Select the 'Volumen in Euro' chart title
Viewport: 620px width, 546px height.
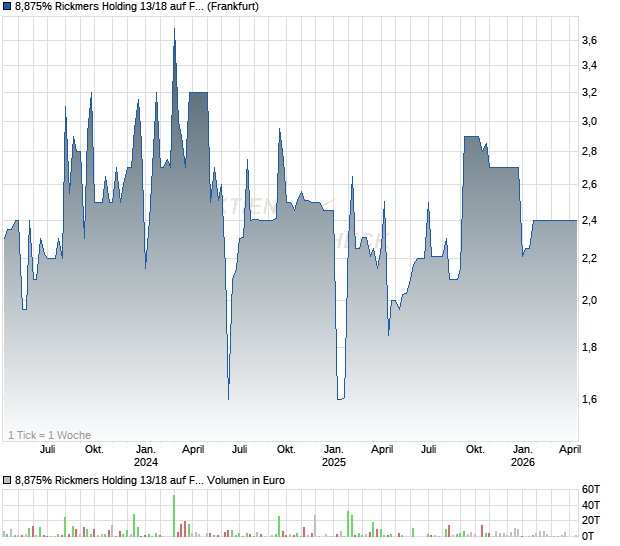click(x=150, y=480)
